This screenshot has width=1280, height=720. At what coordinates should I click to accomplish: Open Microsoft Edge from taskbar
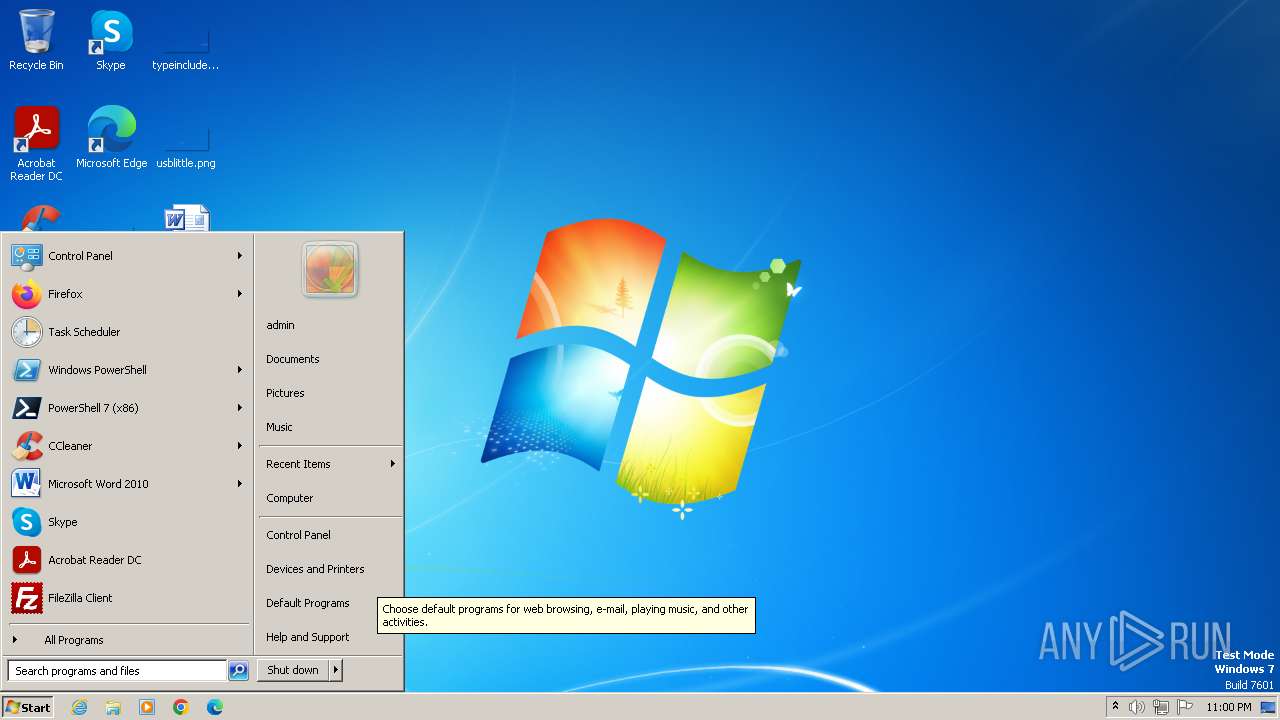tap(215, 707)
